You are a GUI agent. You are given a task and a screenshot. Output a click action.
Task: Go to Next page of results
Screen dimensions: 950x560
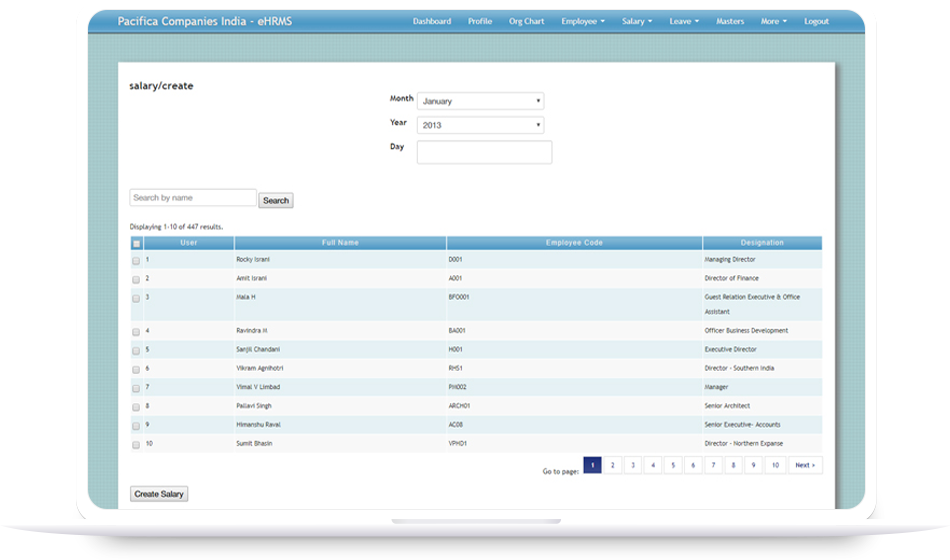[x=805, y=465]
